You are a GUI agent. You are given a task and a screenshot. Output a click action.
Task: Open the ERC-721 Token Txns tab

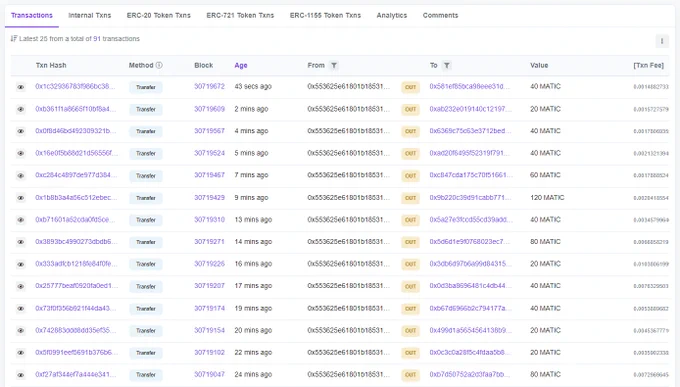[x=240, y=15]
